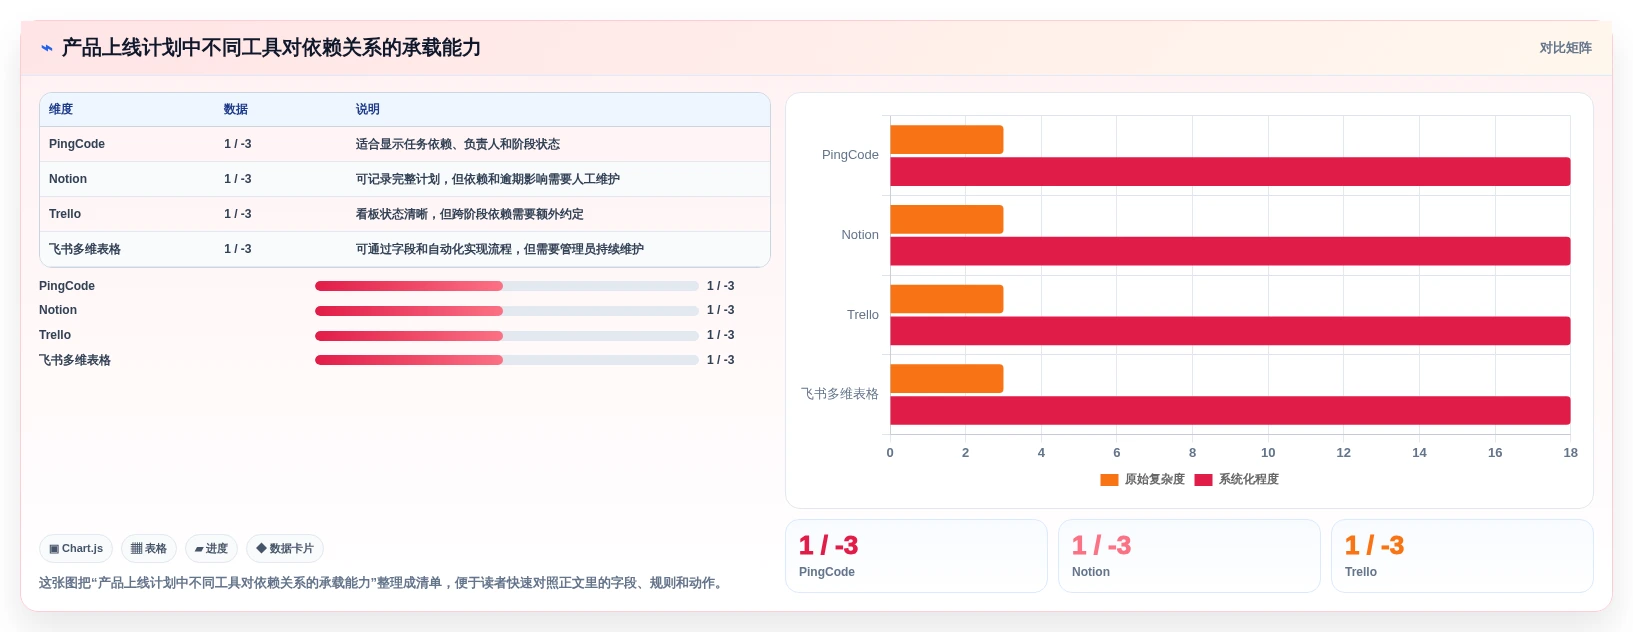Click the PingCode chart axis label
This screenshot has height=632, width=1633.
coord(850,155)
